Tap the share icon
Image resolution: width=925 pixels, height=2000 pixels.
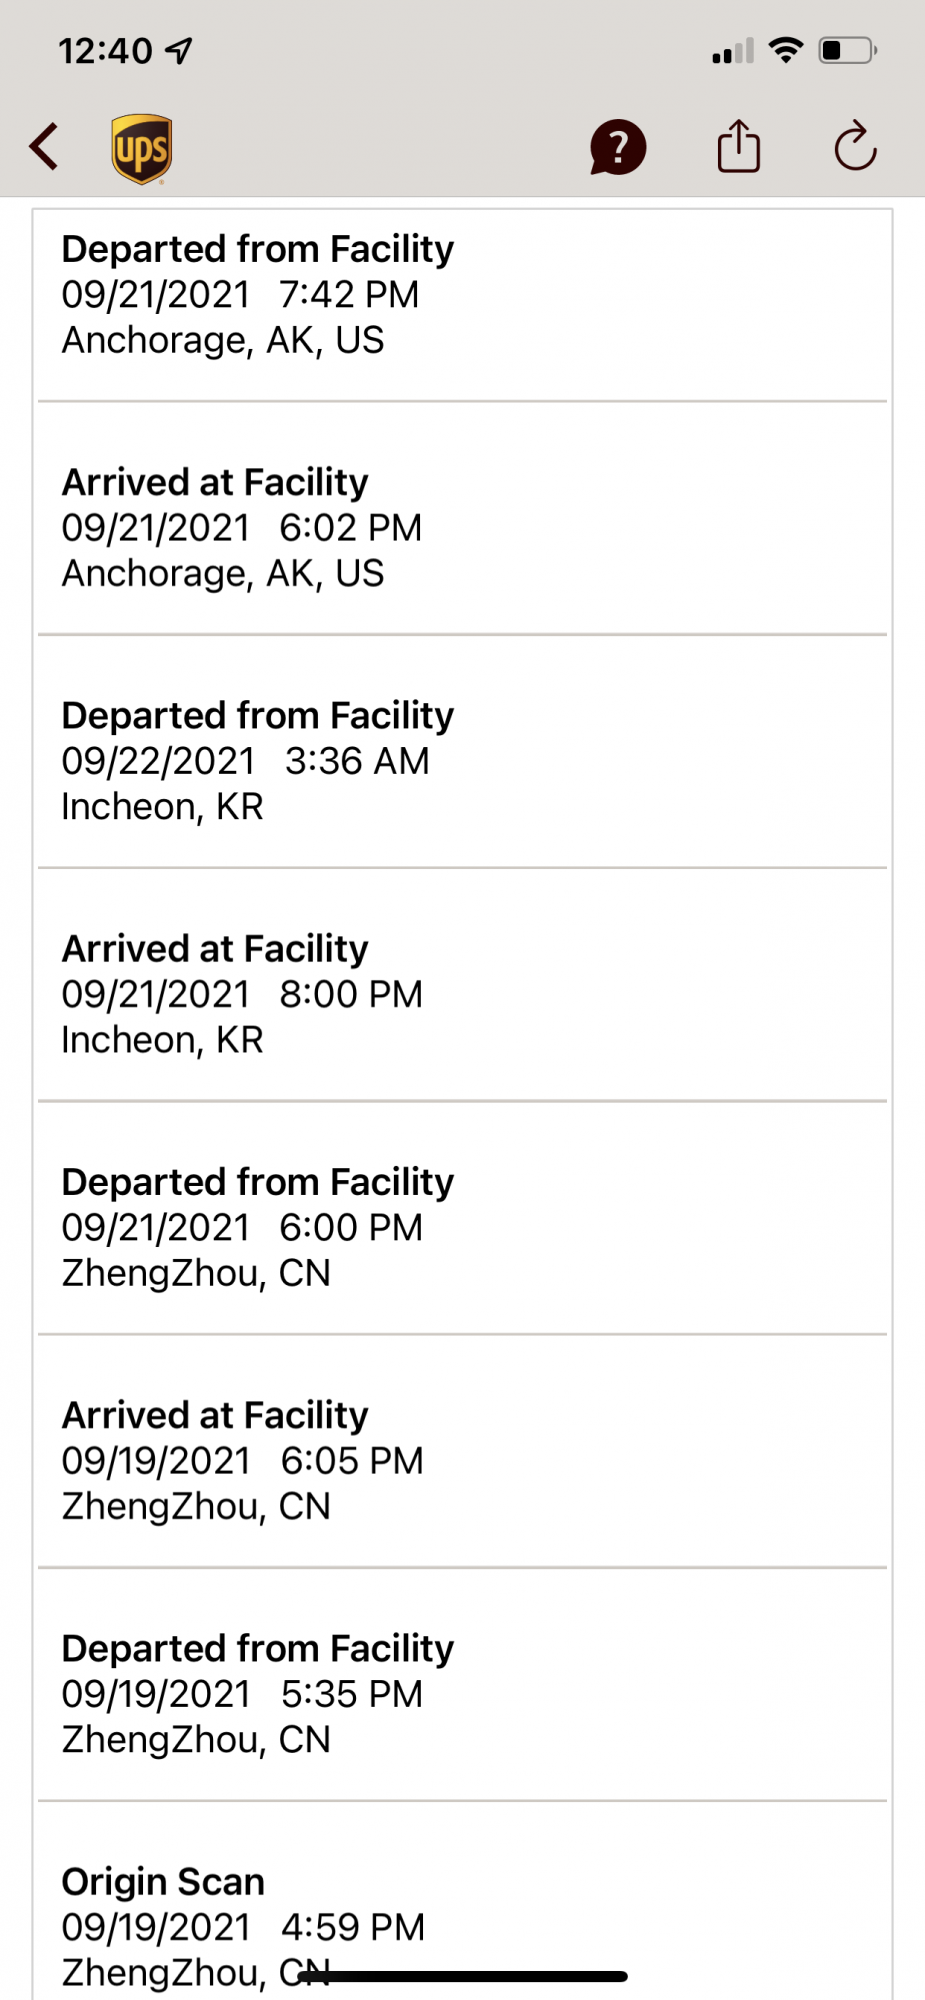tap(739, 147)
